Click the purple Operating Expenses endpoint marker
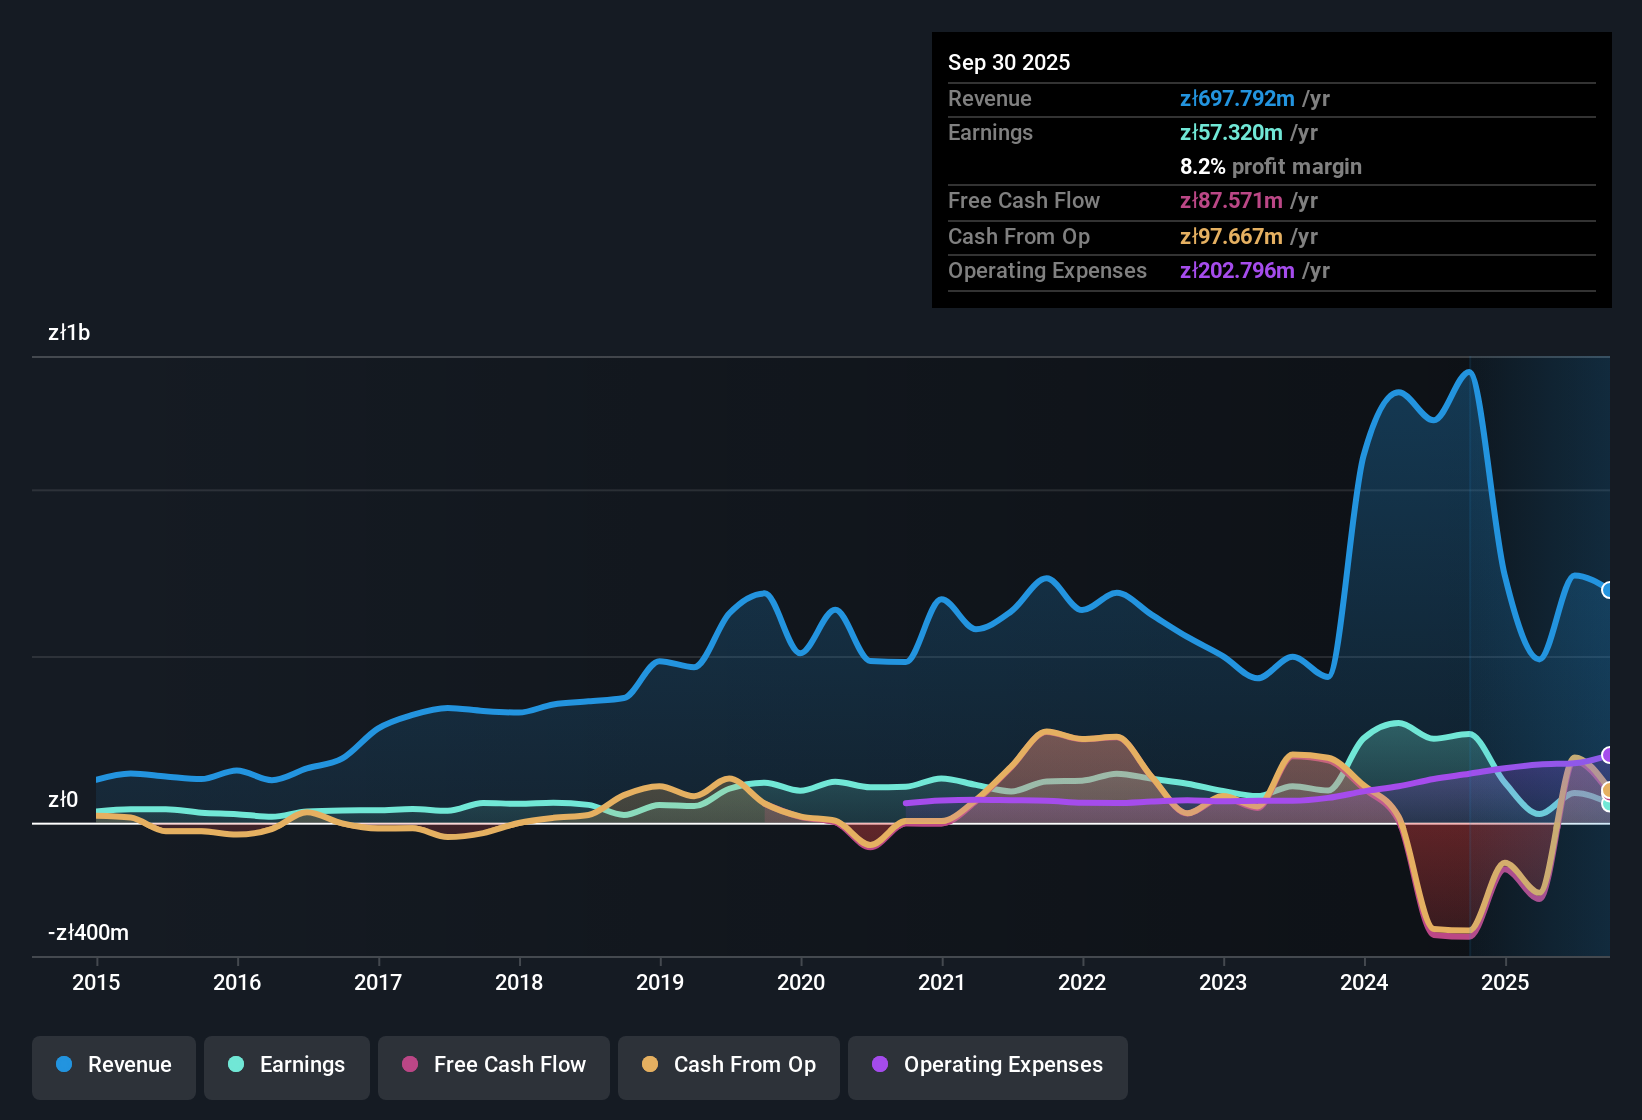1642x1120 pixels. pyautogui.click(x=1607, y=756)
